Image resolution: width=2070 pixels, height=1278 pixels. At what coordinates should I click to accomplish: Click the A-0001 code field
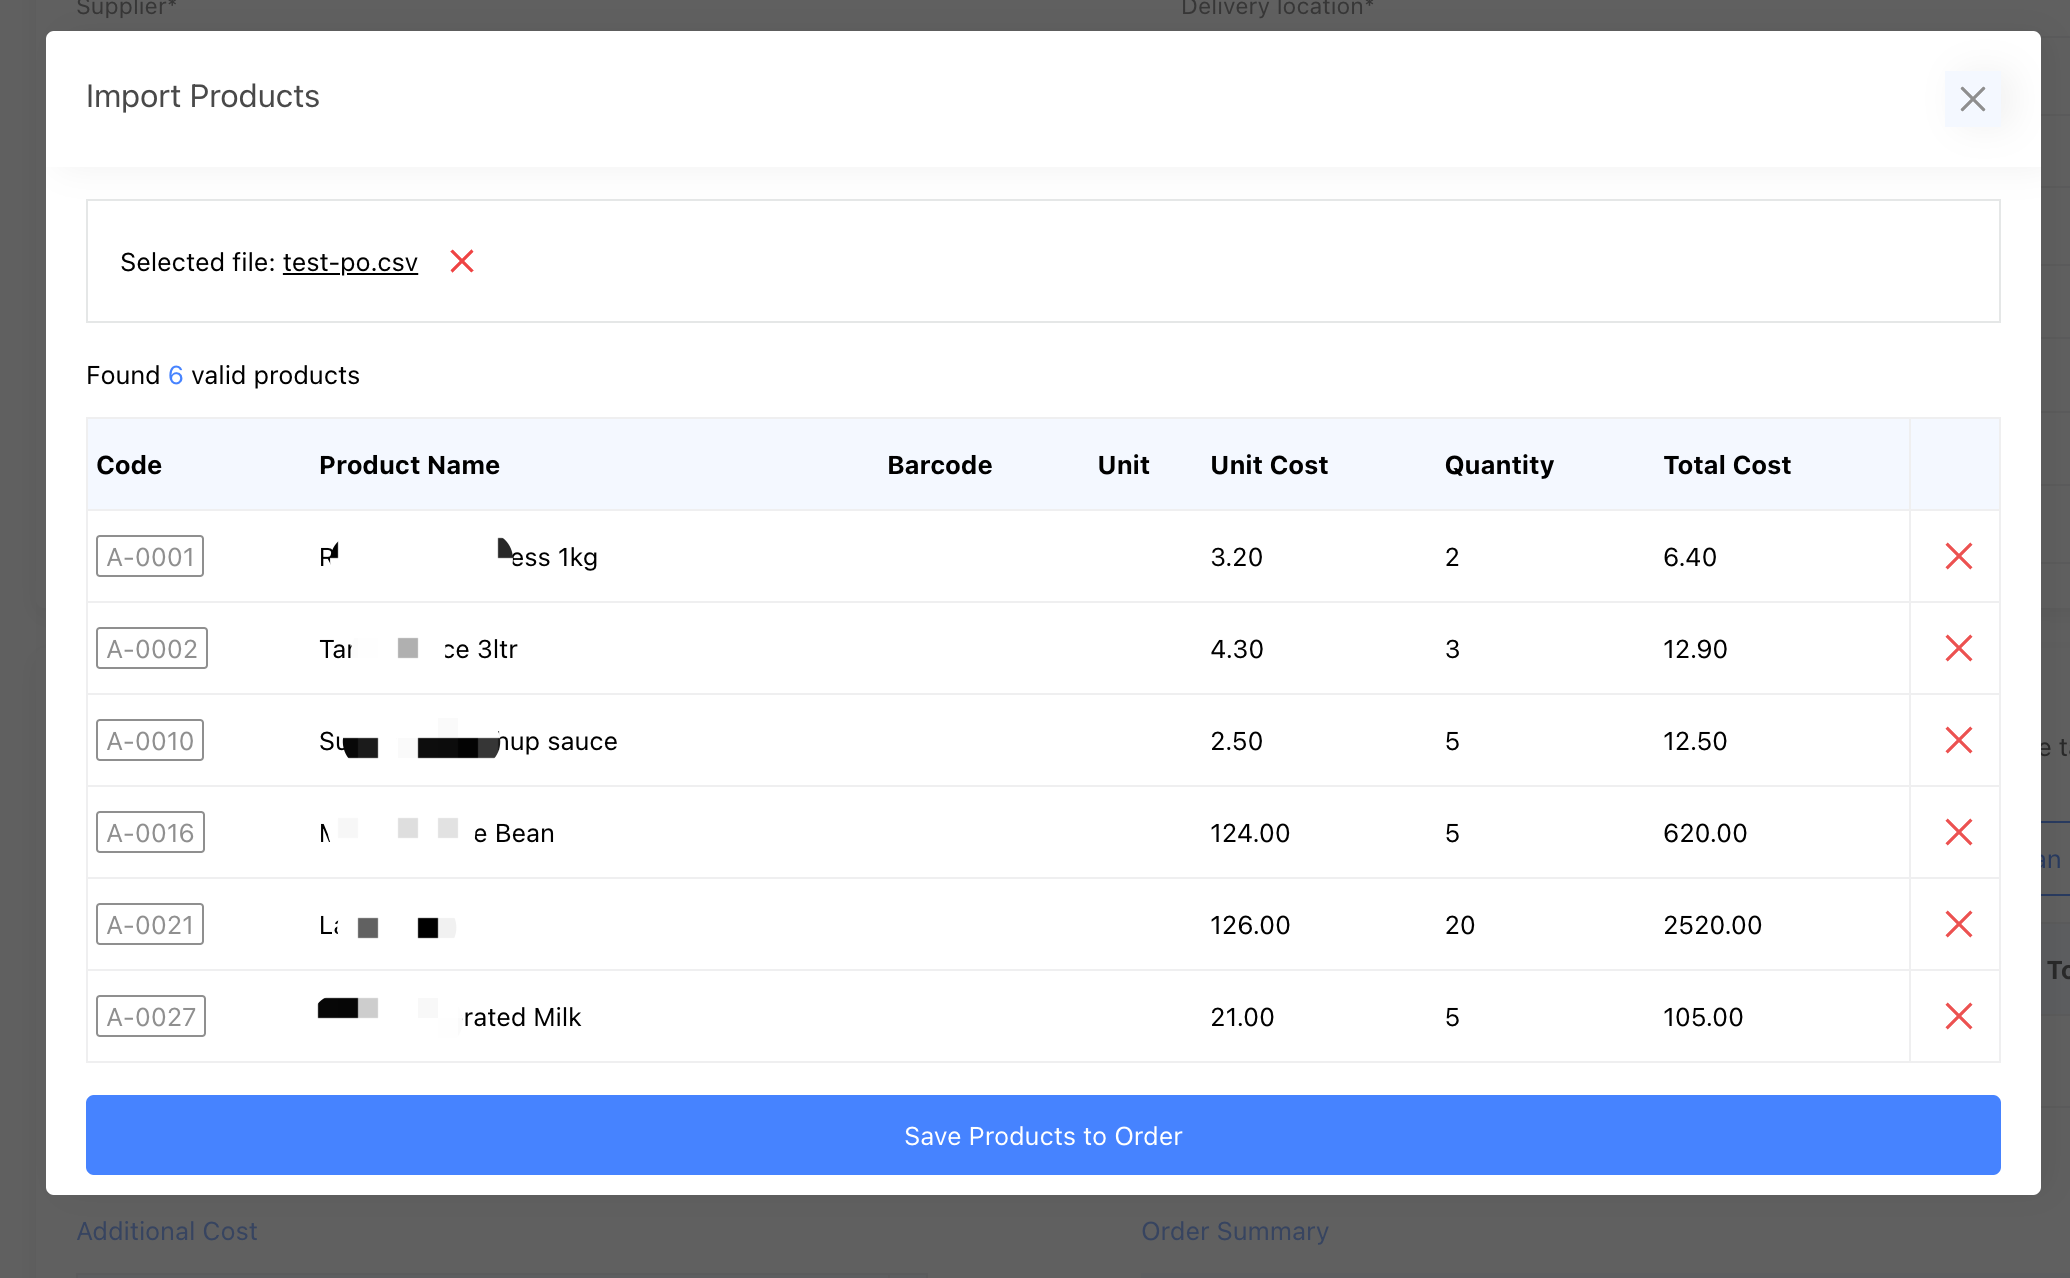coord(150,556)
